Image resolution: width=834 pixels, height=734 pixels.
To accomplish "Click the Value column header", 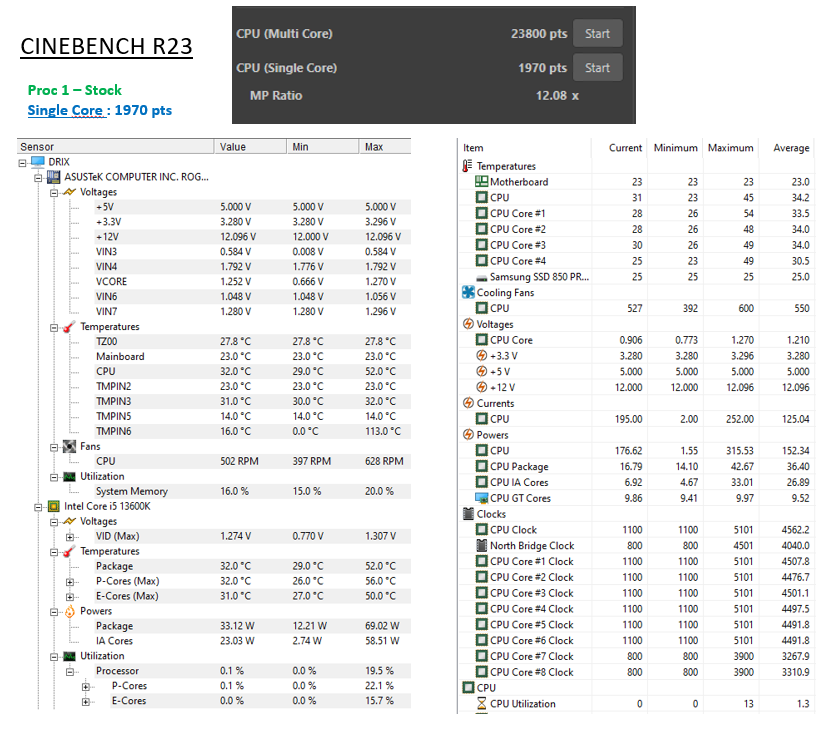I will point(250,146).
